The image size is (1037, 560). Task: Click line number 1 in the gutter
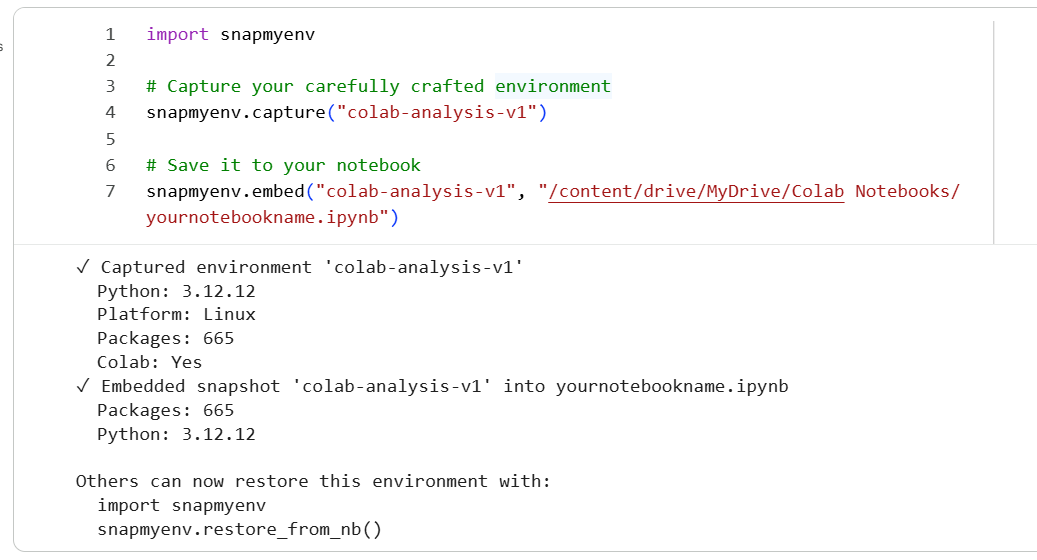tap(110, 34)
